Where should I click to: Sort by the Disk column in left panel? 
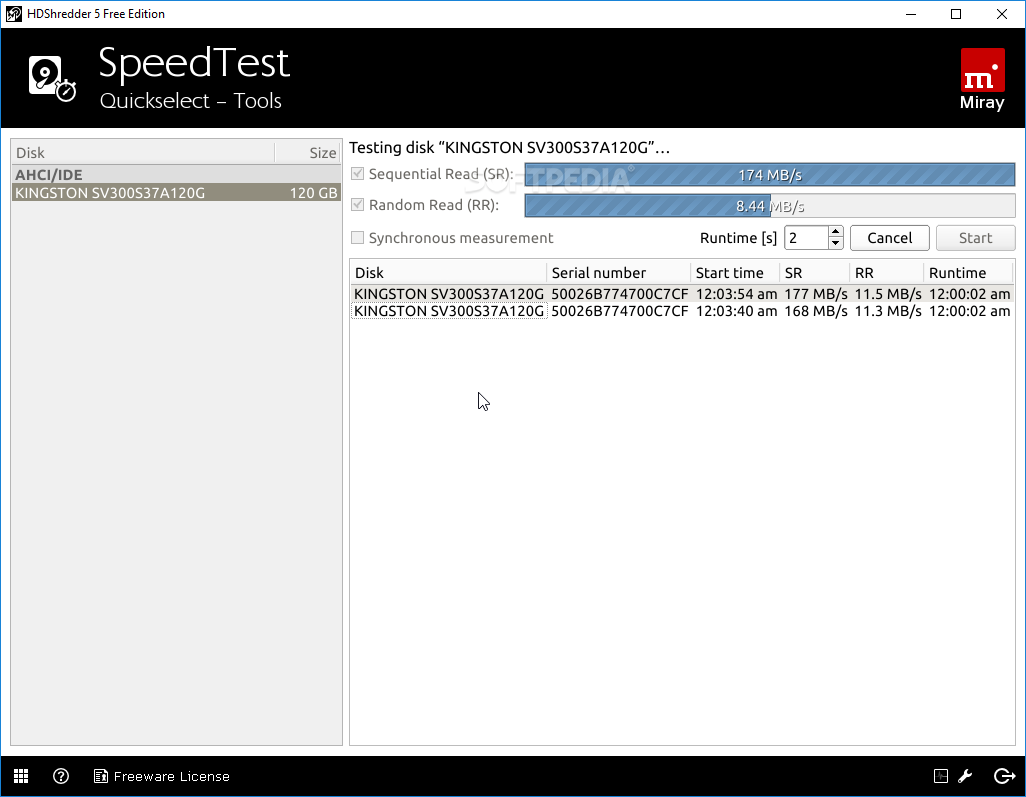(x=143, y=152)
